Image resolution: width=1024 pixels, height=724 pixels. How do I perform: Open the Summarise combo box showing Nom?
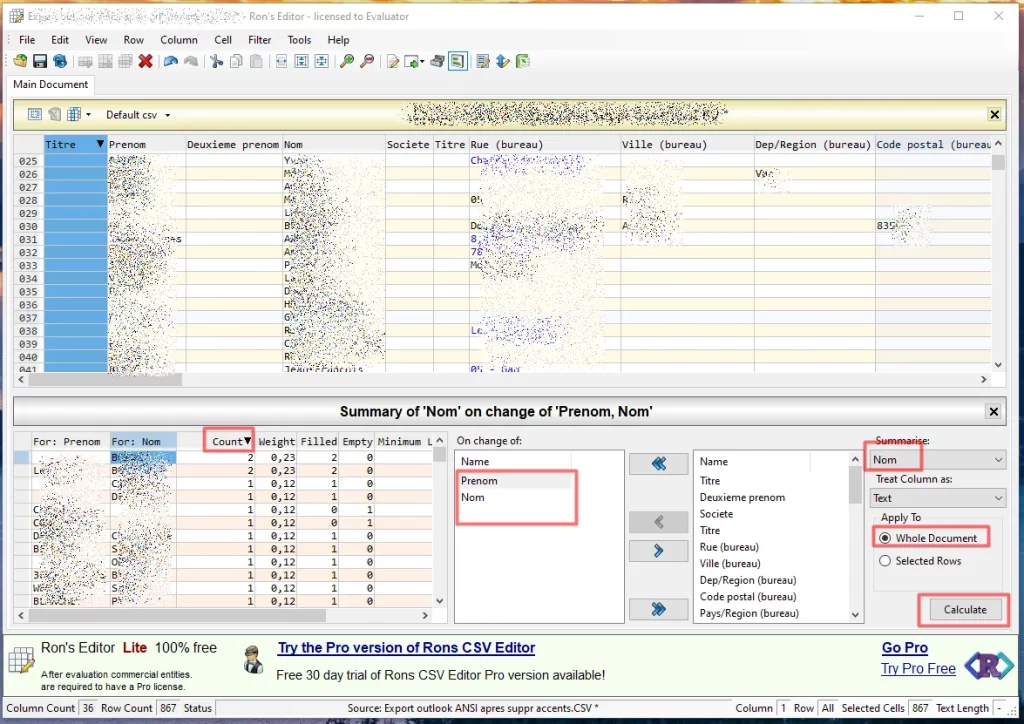tap(938, 460)
